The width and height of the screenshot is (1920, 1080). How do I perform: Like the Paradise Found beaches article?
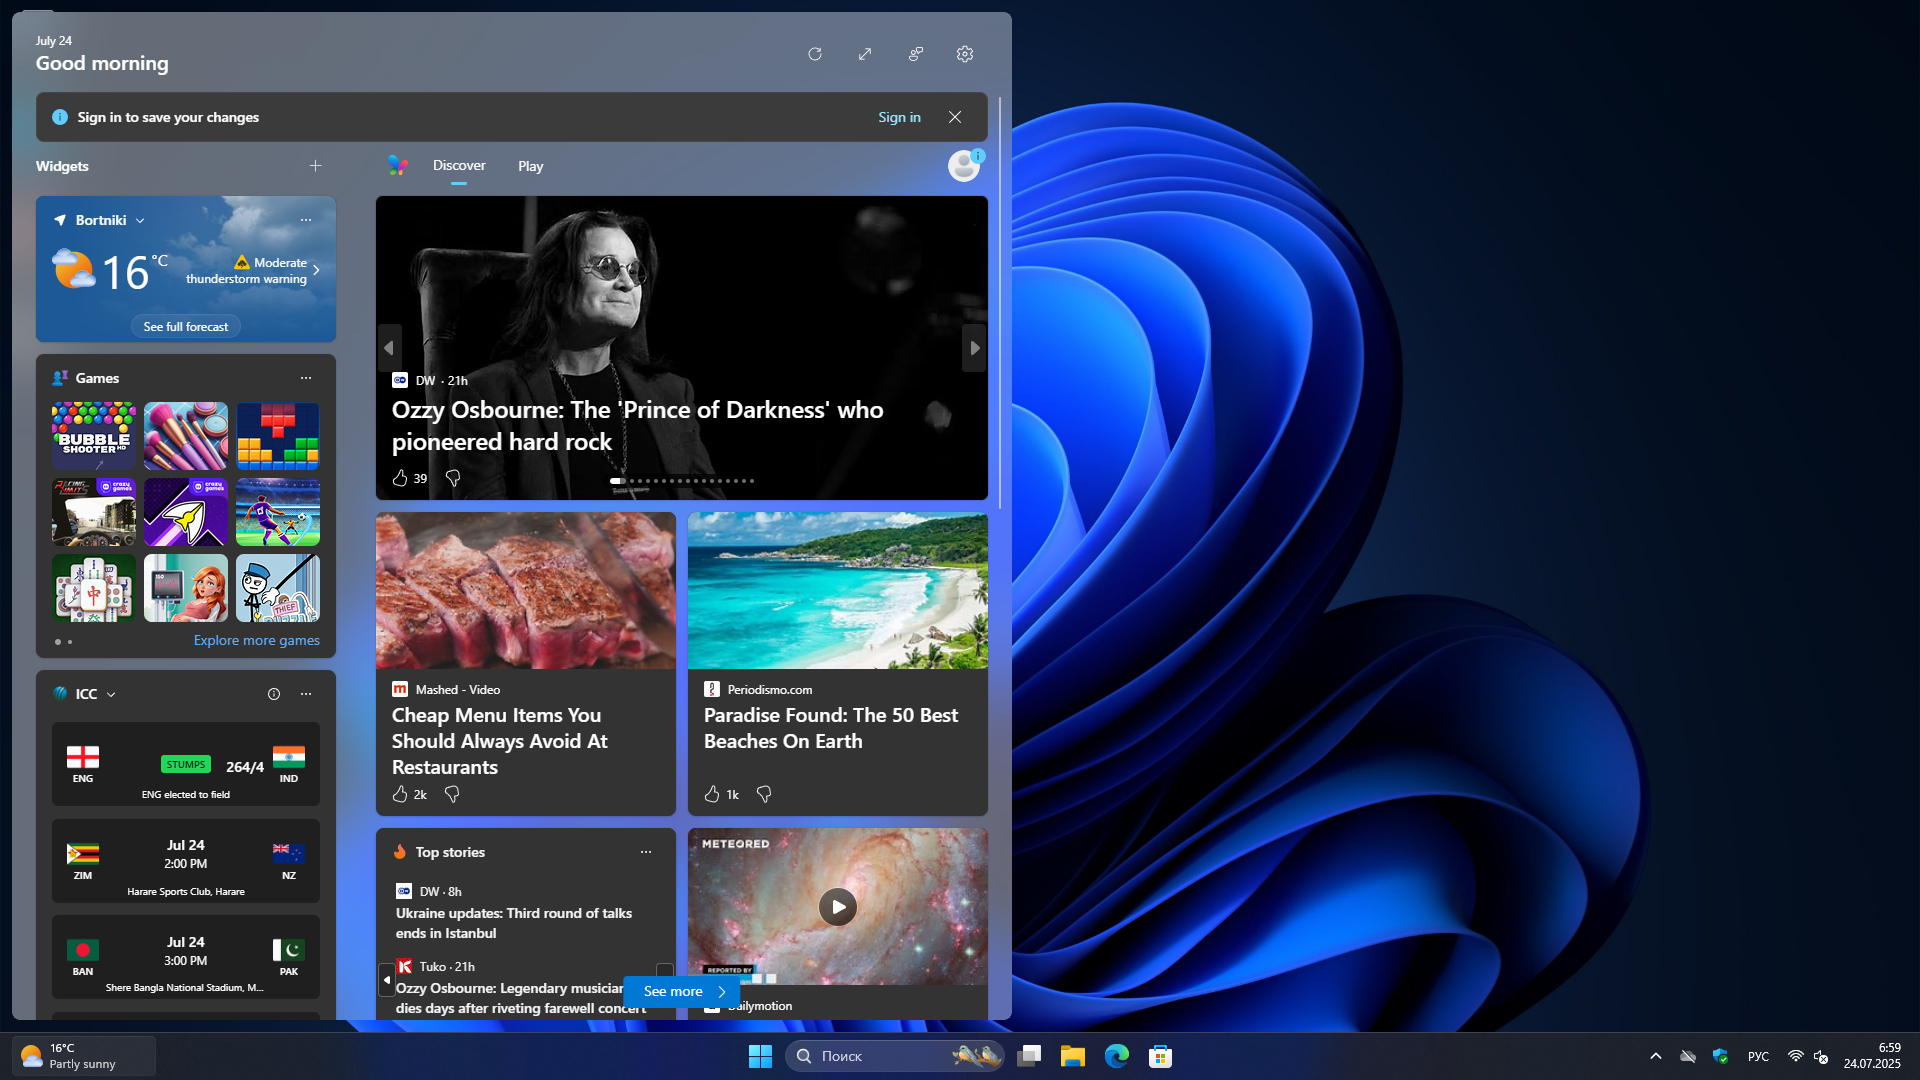712,794
